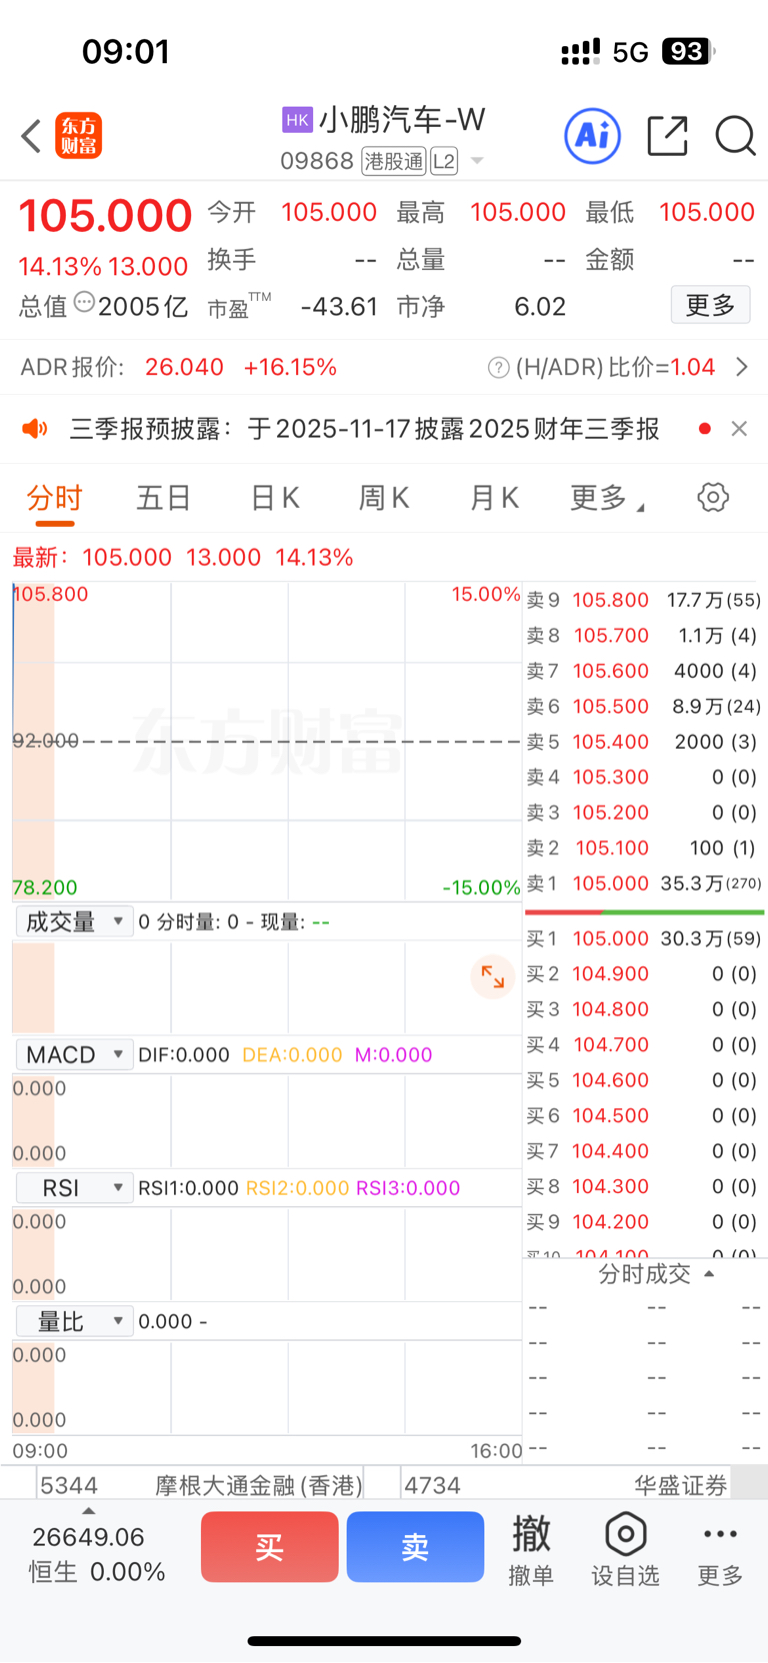The height and width of the screenshot is (1663, 768).
Task: Open the search magnifier icon
Action: [x=735, y=135]
